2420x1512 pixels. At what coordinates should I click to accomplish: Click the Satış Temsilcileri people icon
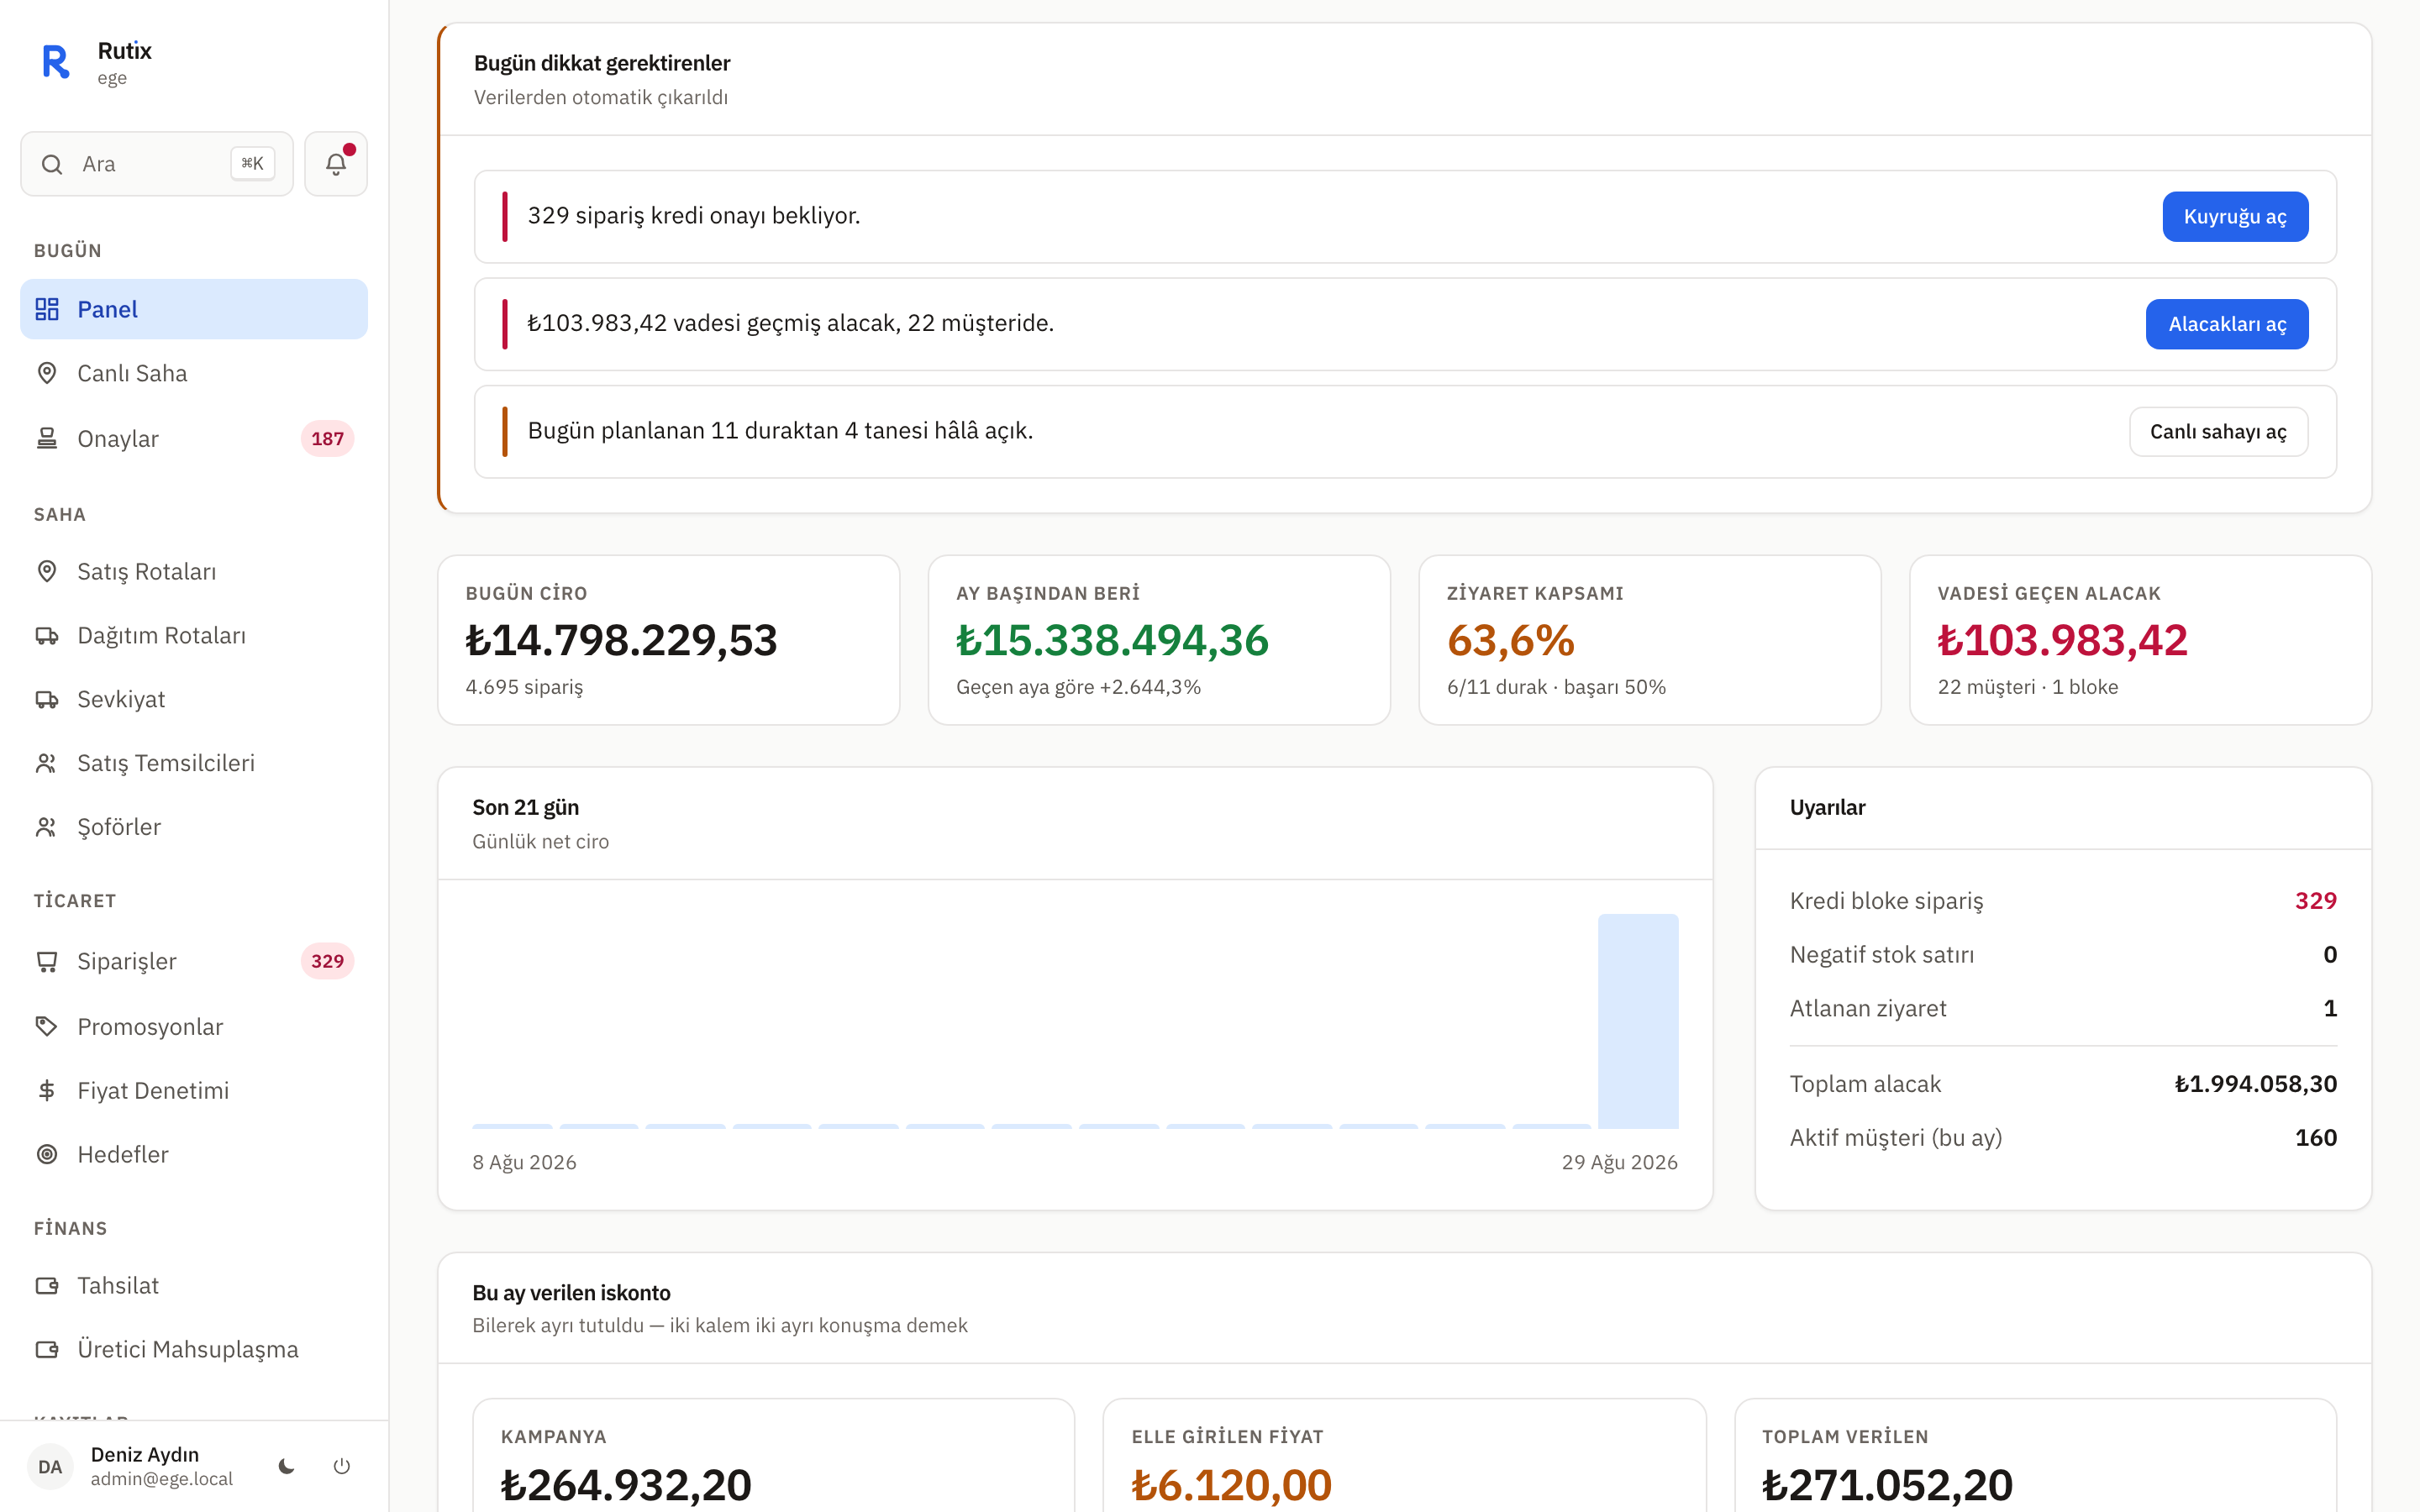pyautogui.click(x=47, y=763)
